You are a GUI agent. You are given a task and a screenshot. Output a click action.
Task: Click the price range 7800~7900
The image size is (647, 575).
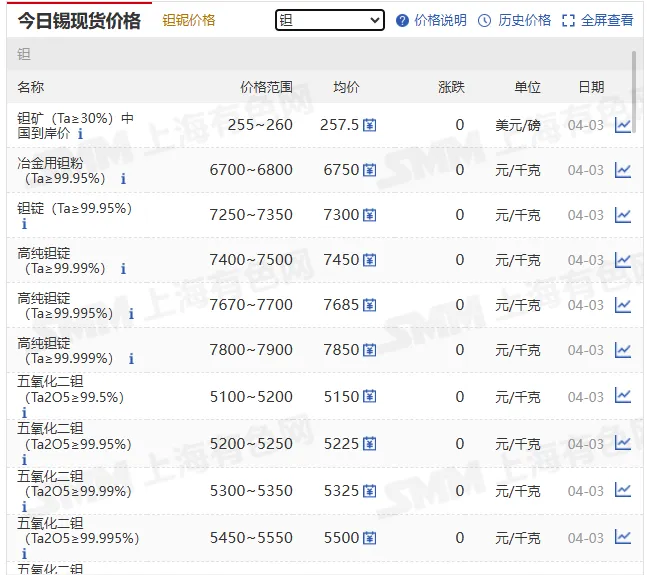pyautogui.click(x=251, y=350)
